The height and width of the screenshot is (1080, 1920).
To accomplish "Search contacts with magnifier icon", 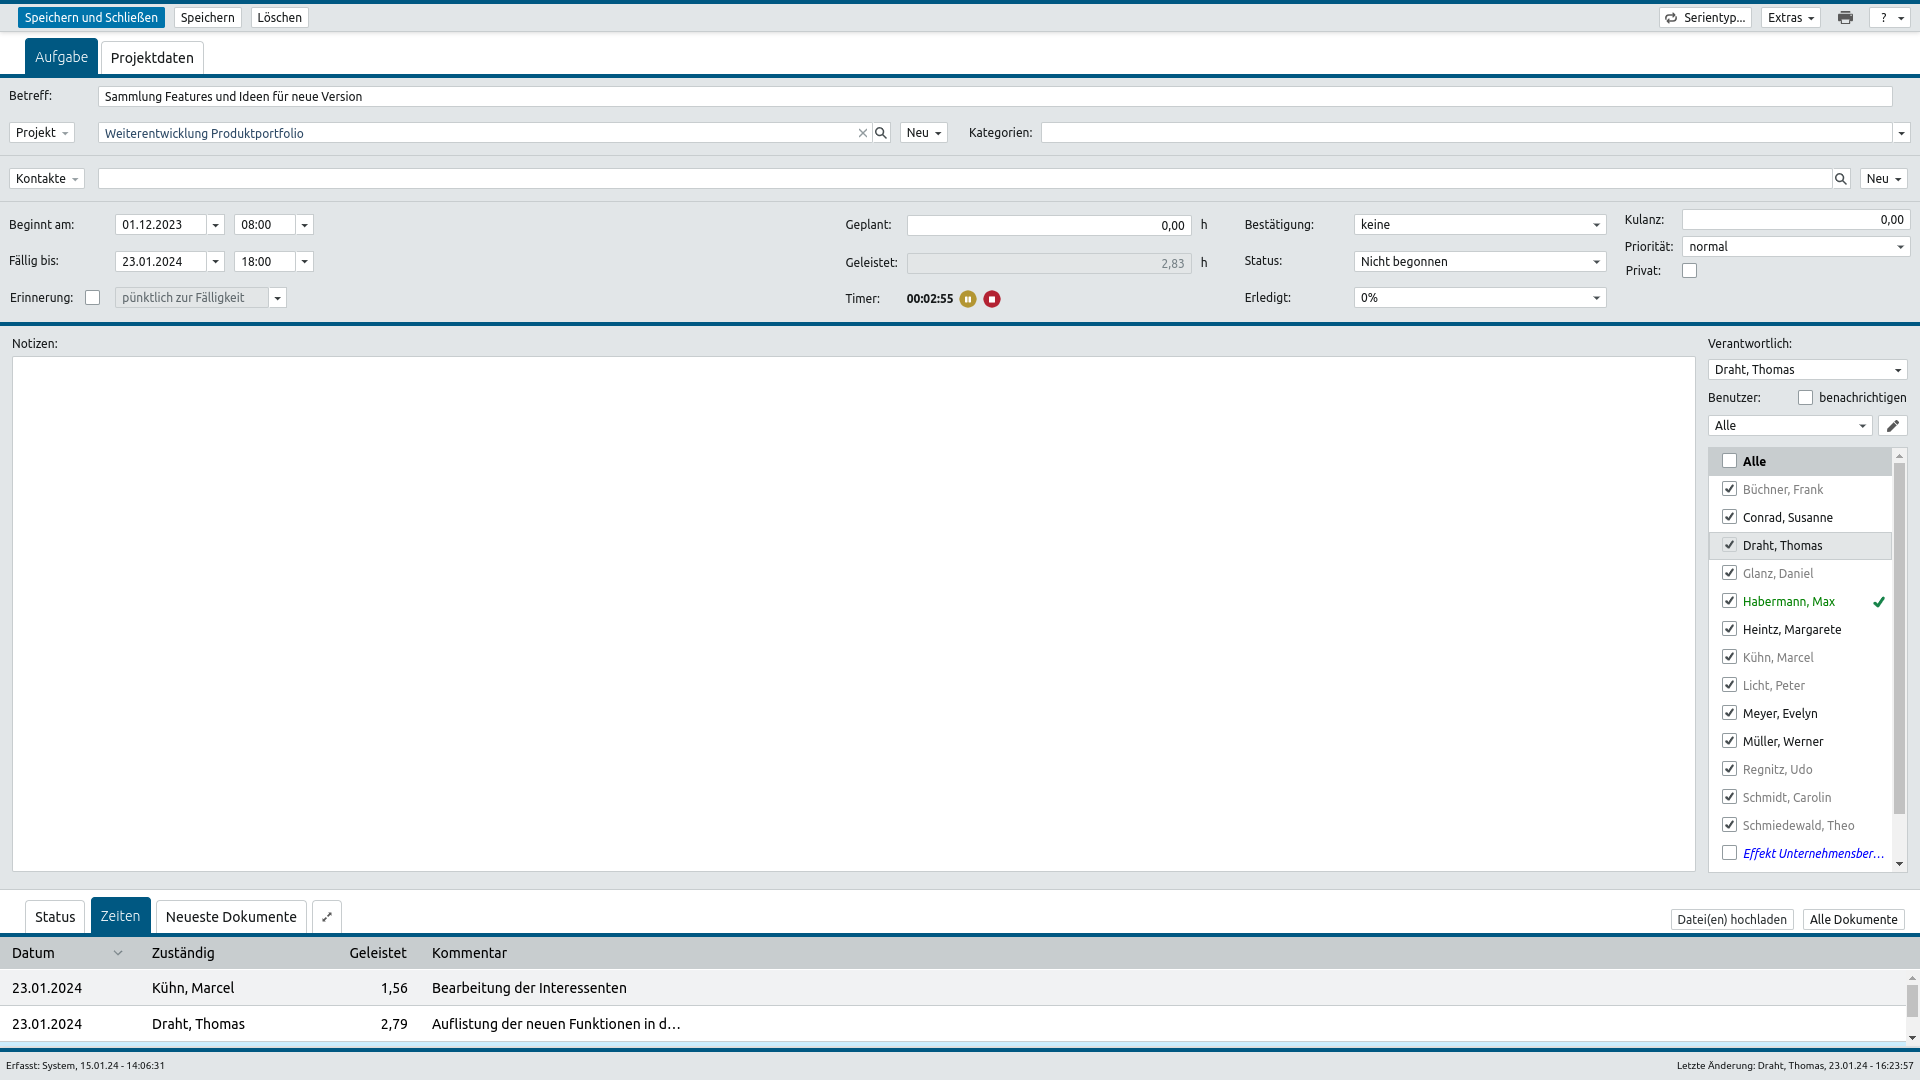I will 1841,179.
